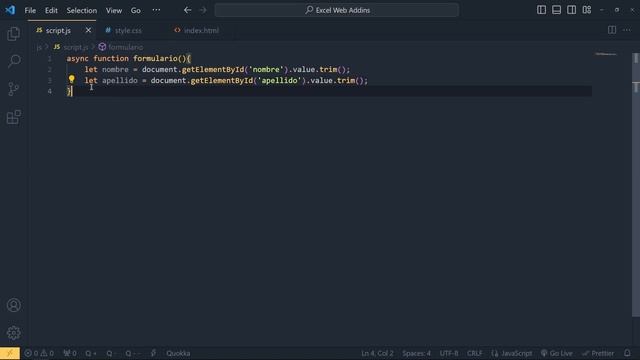Click the async keyword on line 1

tap(78, 59)
